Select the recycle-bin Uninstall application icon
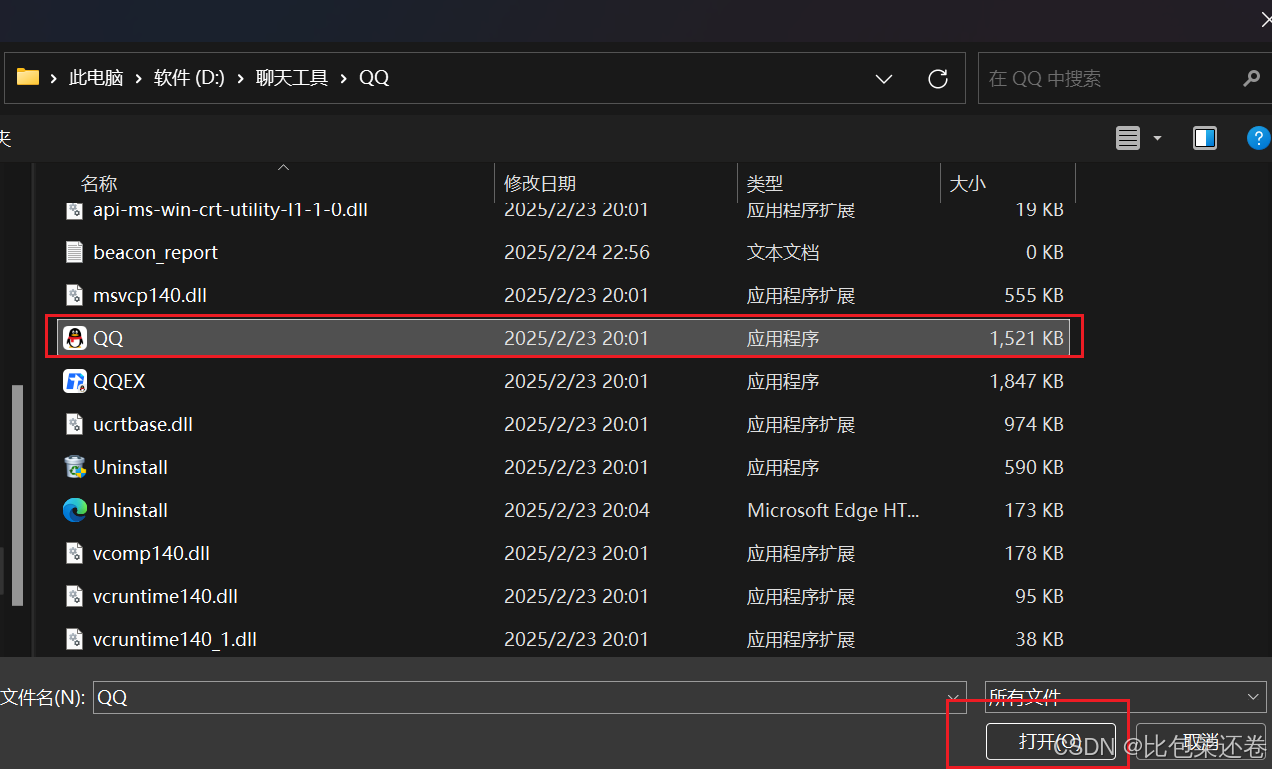 point(75,467)
